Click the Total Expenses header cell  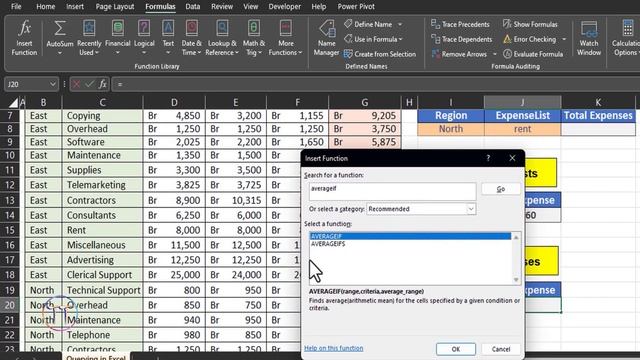pyautogui.click(x=598, y=116)
